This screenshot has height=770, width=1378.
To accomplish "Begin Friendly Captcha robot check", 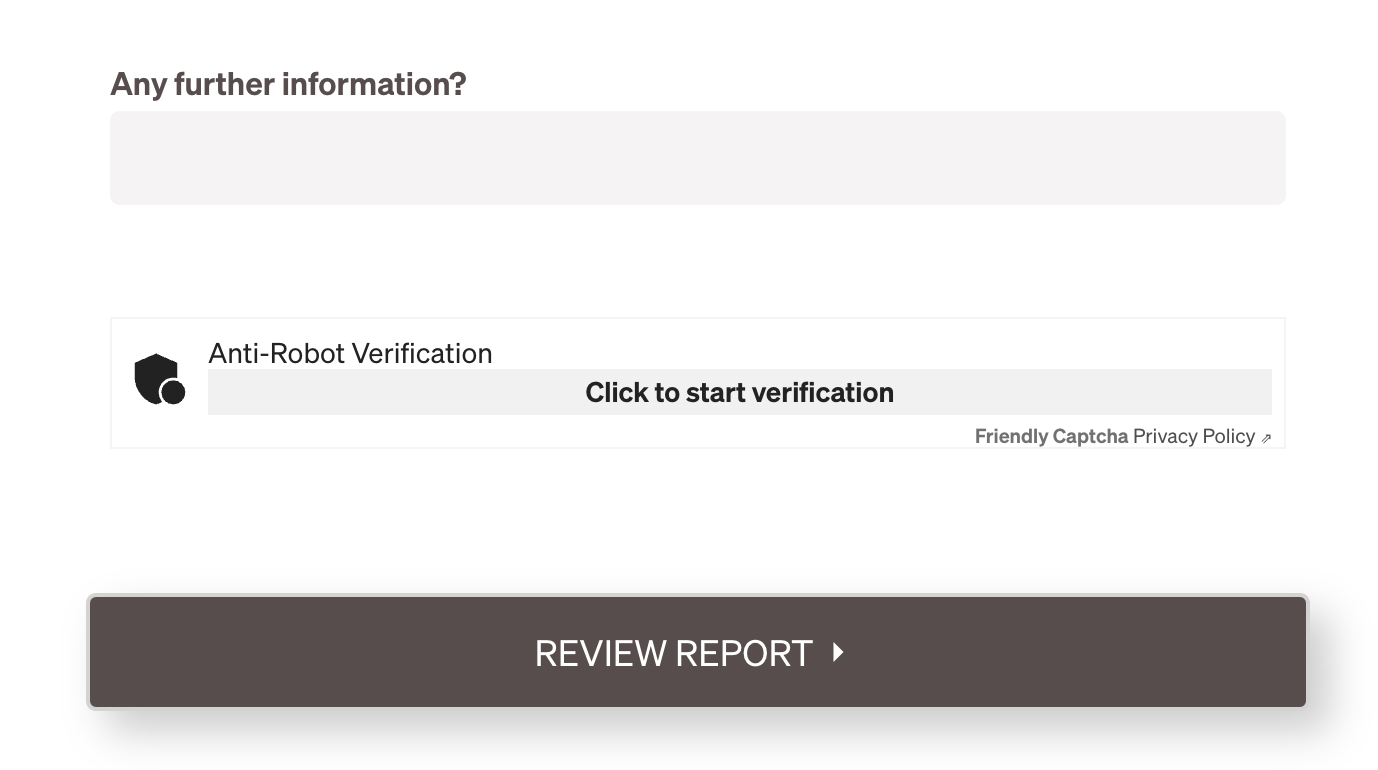I will tap(739, 392).
